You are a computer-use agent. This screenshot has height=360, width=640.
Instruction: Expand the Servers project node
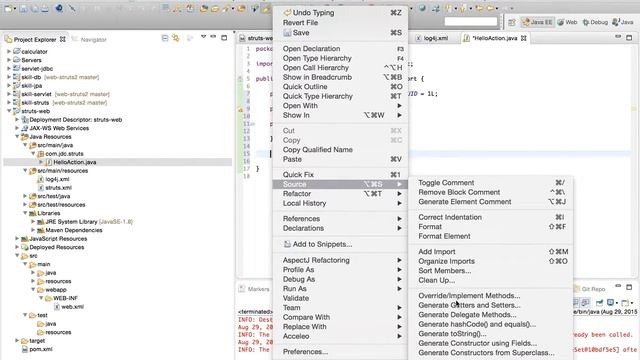9,60
